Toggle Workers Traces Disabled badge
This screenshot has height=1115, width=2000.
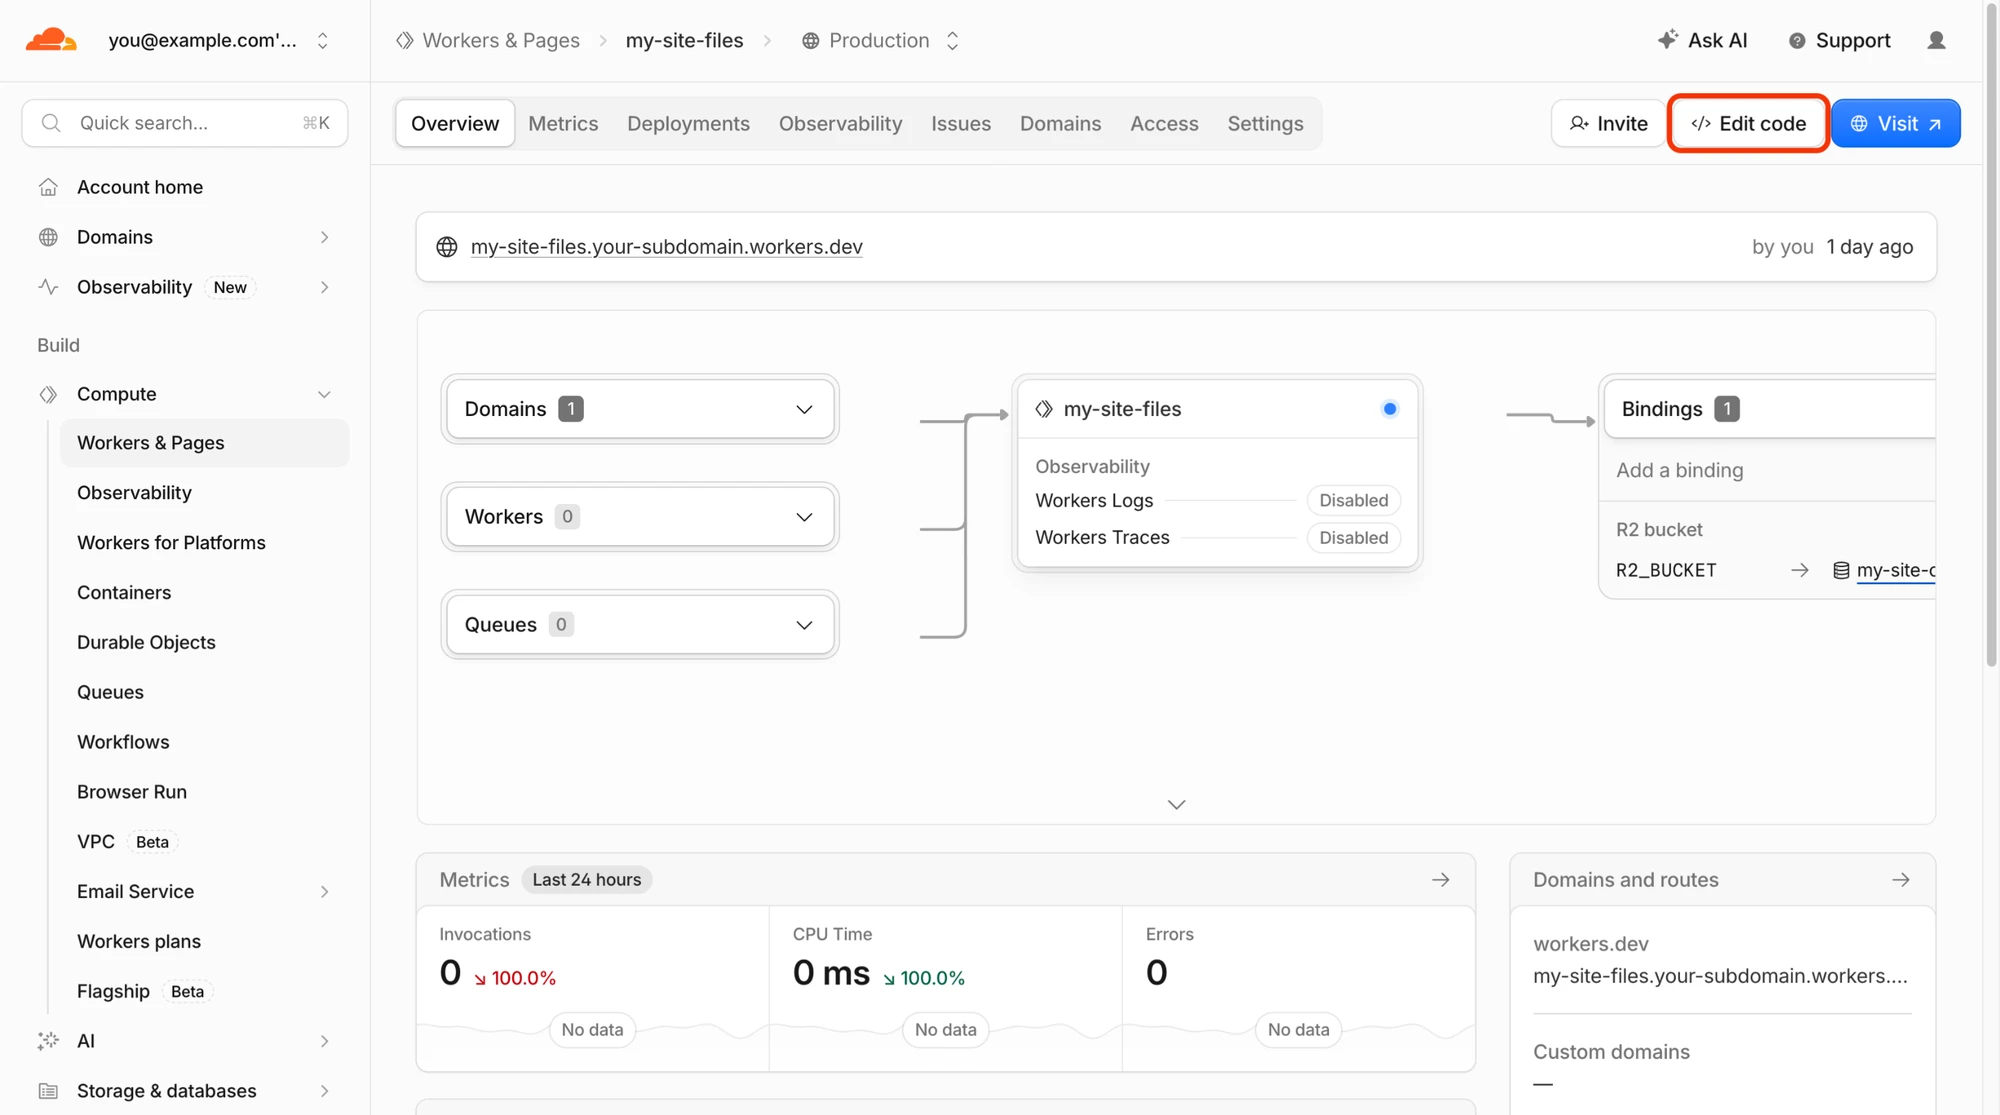(1353, 538)
